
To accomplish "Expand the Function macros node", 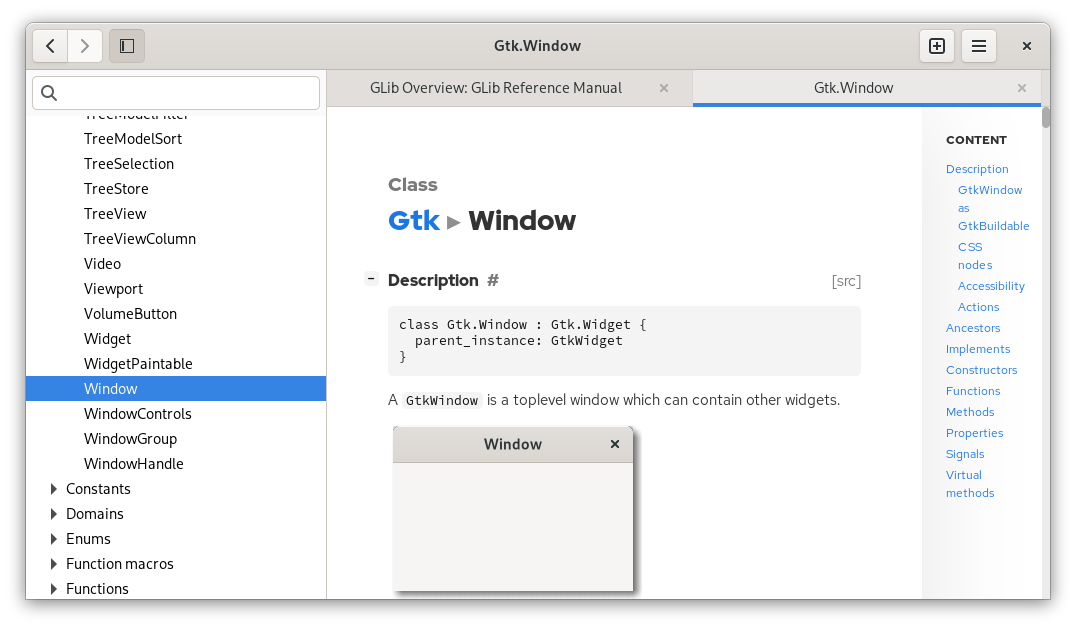I will pyautogui.click(x=54, y=564).
